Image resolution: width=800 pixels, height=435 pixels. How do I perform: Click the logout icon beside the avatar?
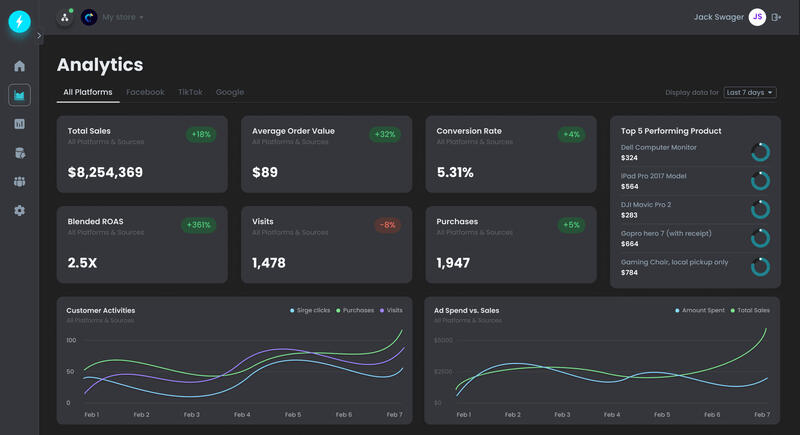tap(776, 17)
